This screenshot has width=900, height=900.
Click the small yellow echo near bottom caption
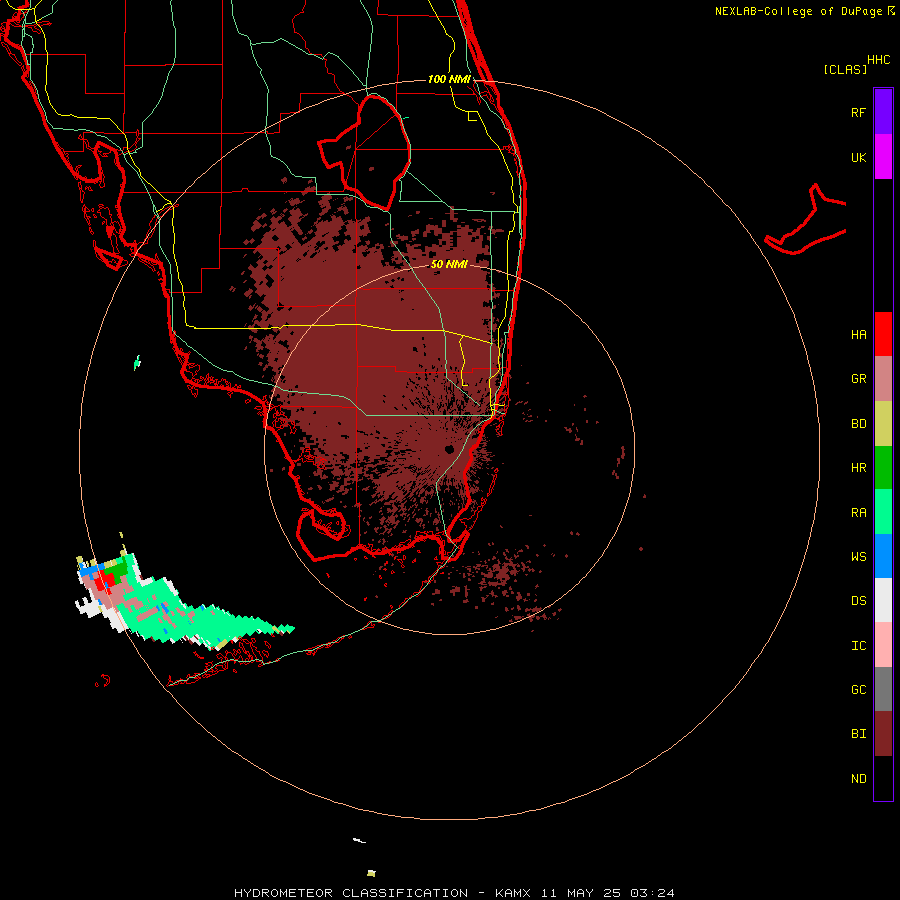click(x=371, y=873)
